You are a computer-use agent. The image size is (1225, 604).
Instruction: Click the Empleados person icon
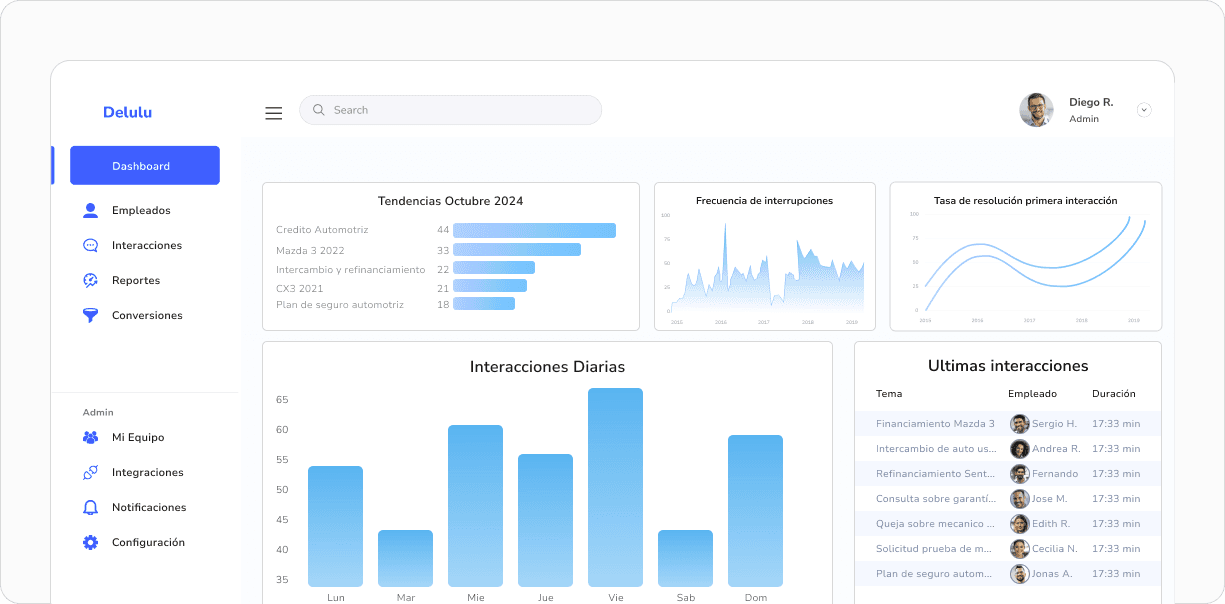pos(91,210)
